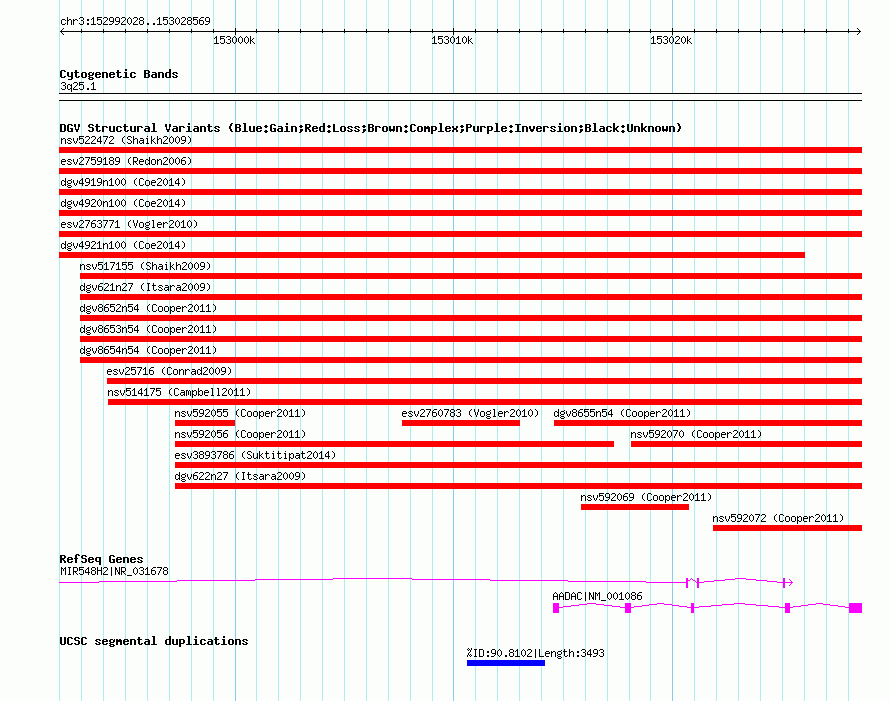Open esv3893786 (Suktitipat2014) variant
Image resolution: width=890 pixels, height=701 pixels.
click(x=255, y=455)
